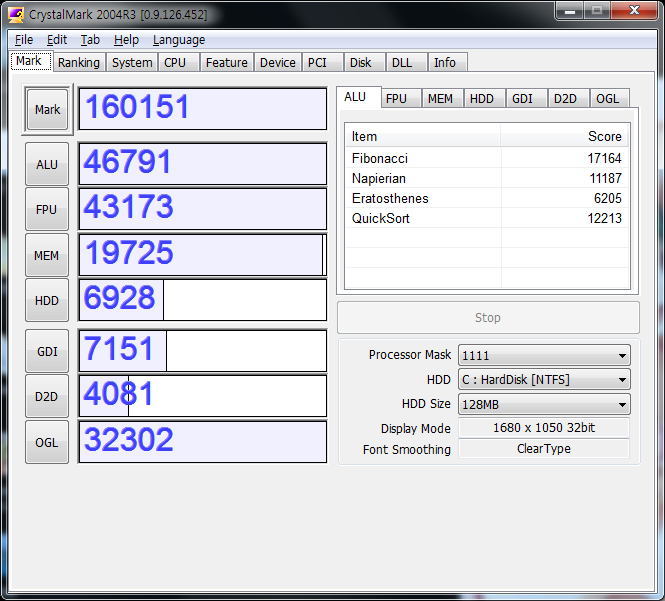Switch to the CPU tab
This screenshot has height=601, width=665.
point(179,62)
